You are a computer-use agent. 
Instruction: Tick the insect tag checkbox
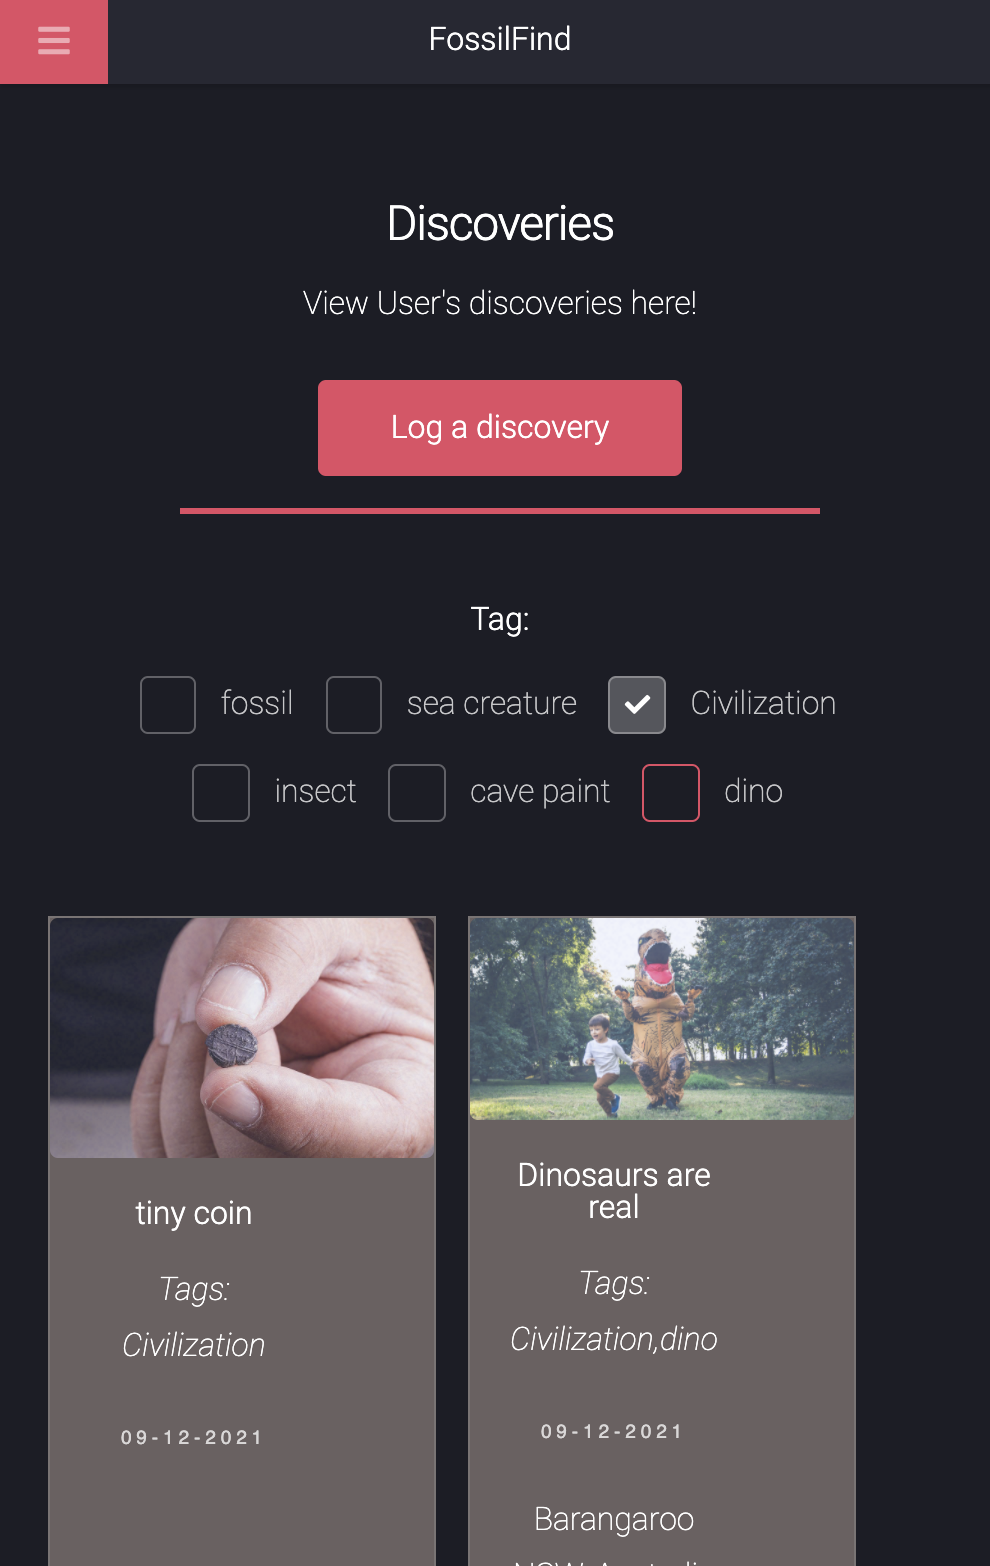[x=221, y=793]
